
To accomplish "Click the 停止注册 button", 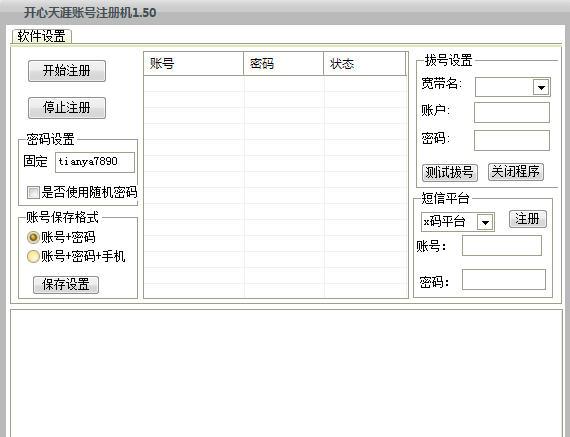I will coord(67,108).
